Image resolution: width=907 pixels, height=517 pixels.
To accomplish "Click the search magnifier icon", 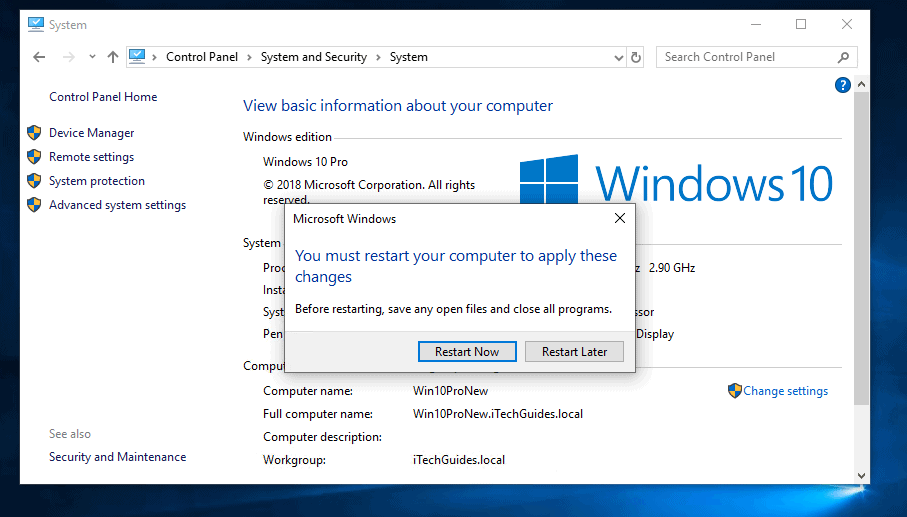I will pyautogui.click(x=843, y=57).
